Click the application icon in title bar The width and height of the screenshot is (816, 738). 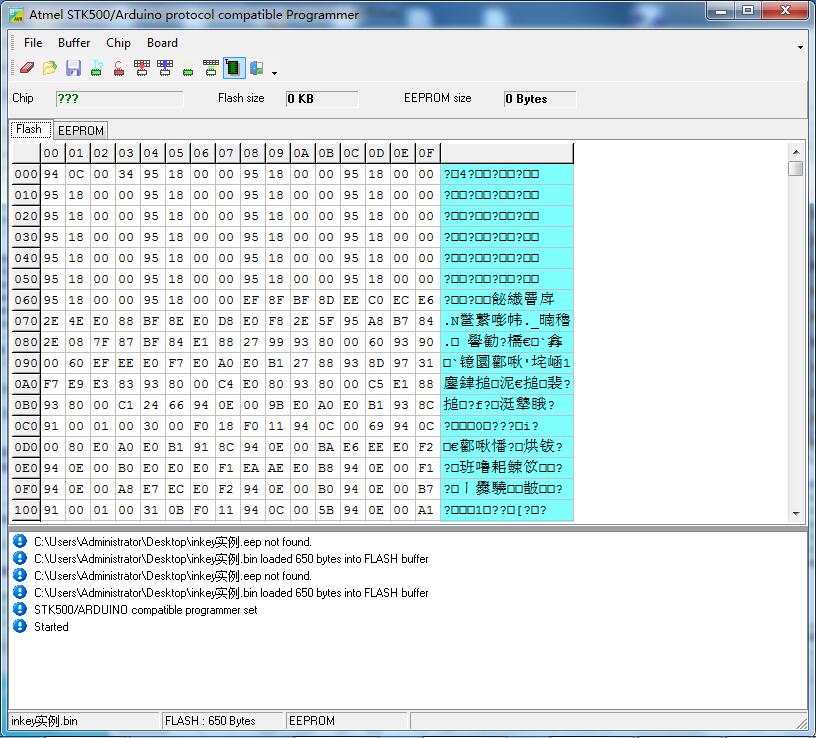(17, 15)
